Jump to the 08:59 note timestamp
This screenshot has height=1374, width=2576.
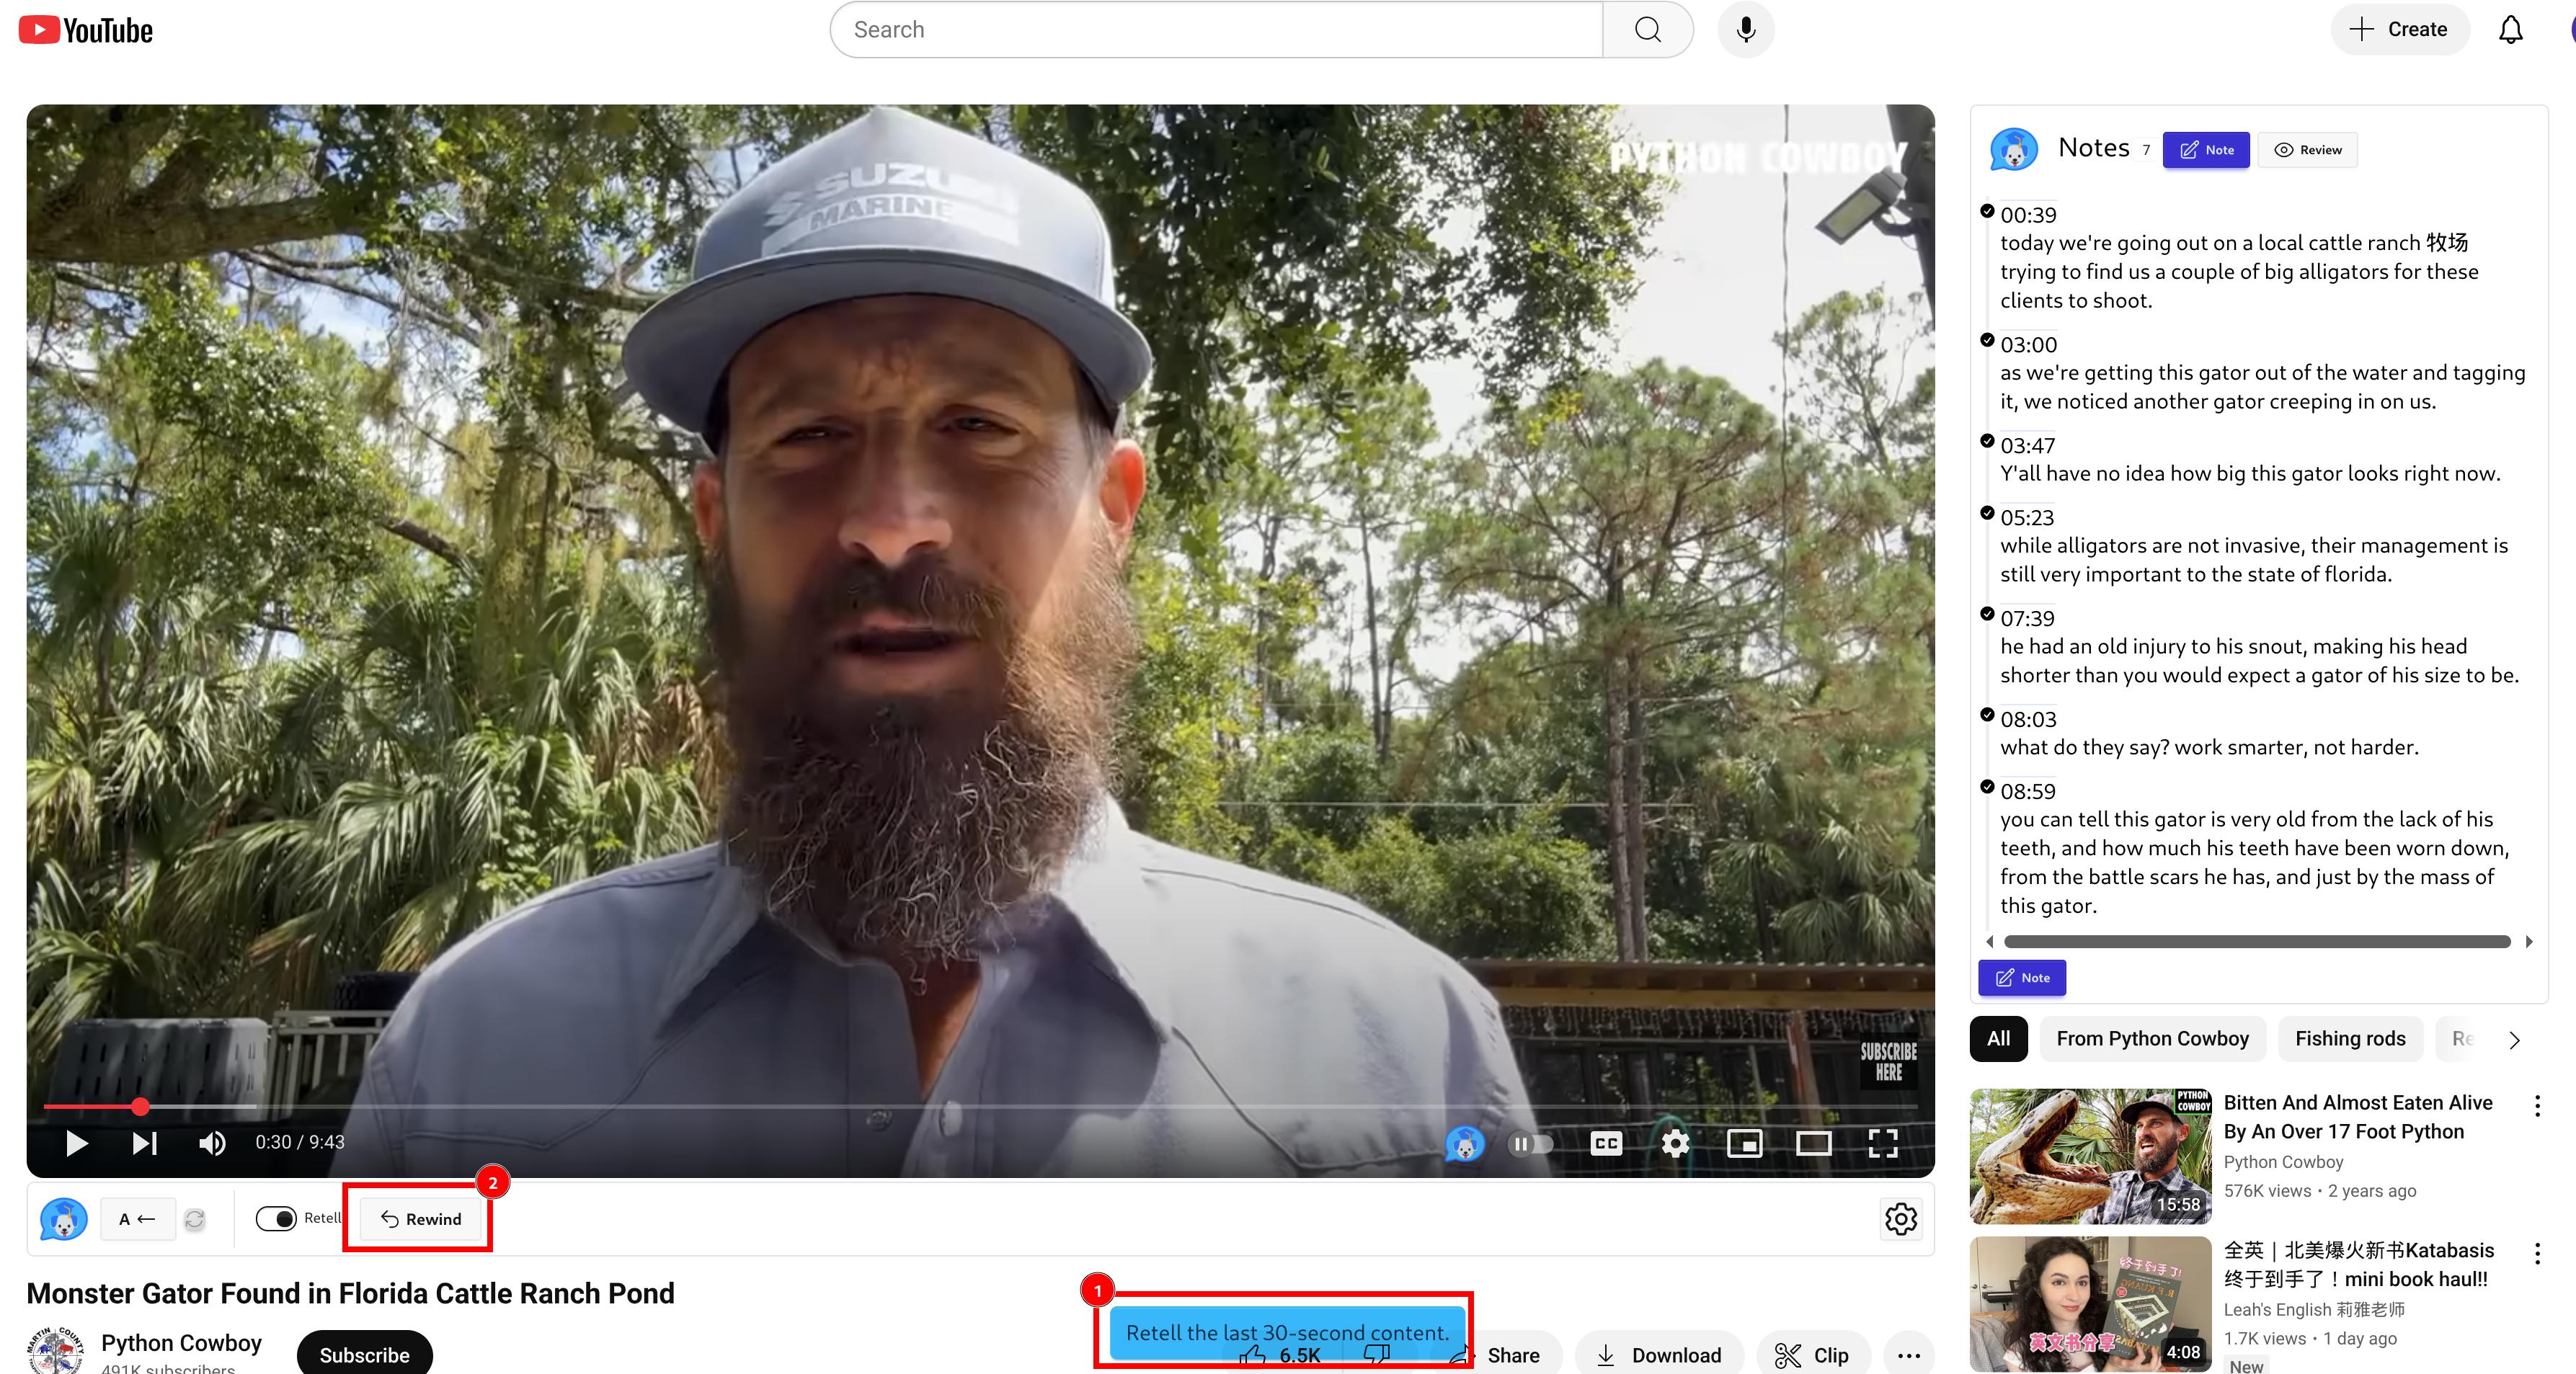pyautogui.click(x=2028, y=792)
